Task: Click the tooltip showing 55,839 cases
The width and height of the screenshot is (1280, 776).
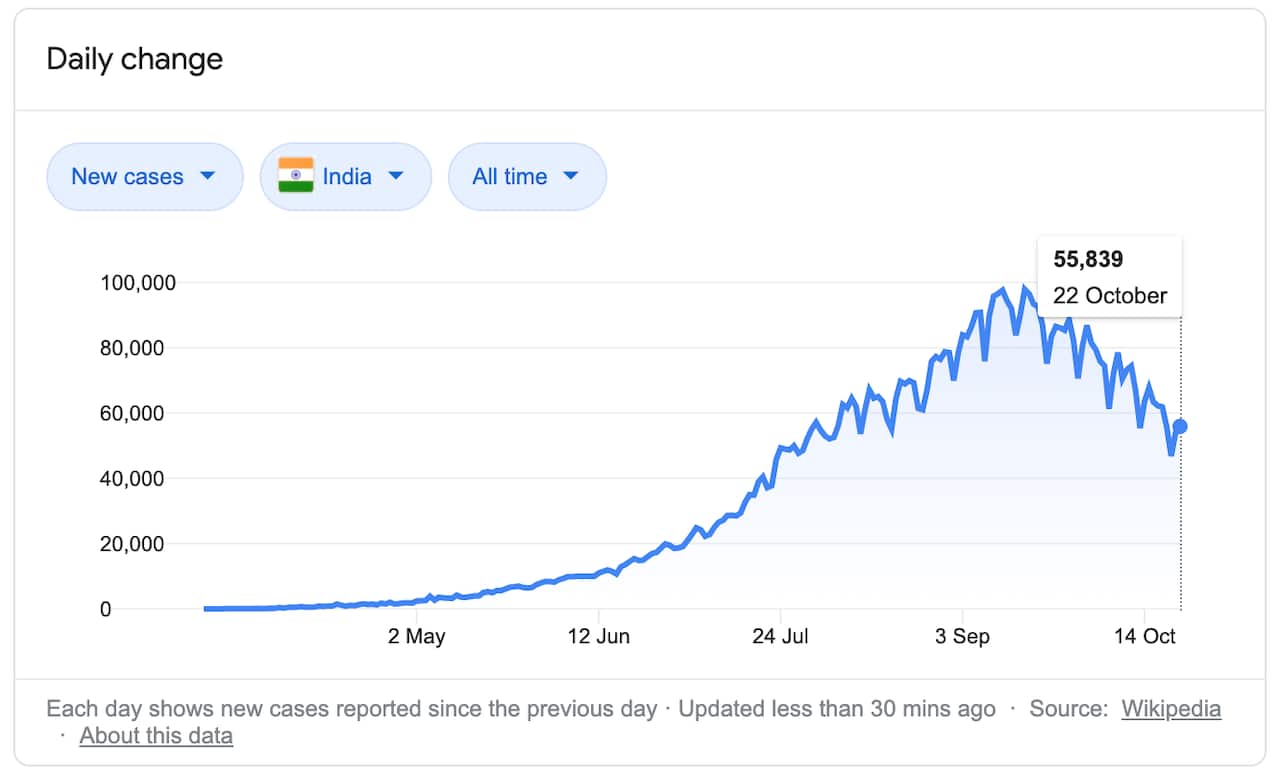Action: [1086, 259]
